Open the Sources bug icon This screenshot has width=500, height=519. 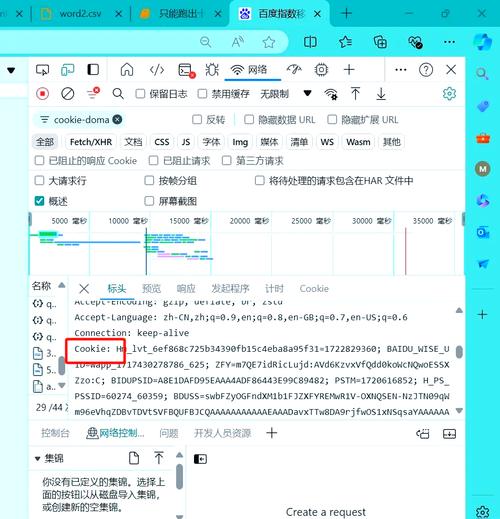(212, 70)
